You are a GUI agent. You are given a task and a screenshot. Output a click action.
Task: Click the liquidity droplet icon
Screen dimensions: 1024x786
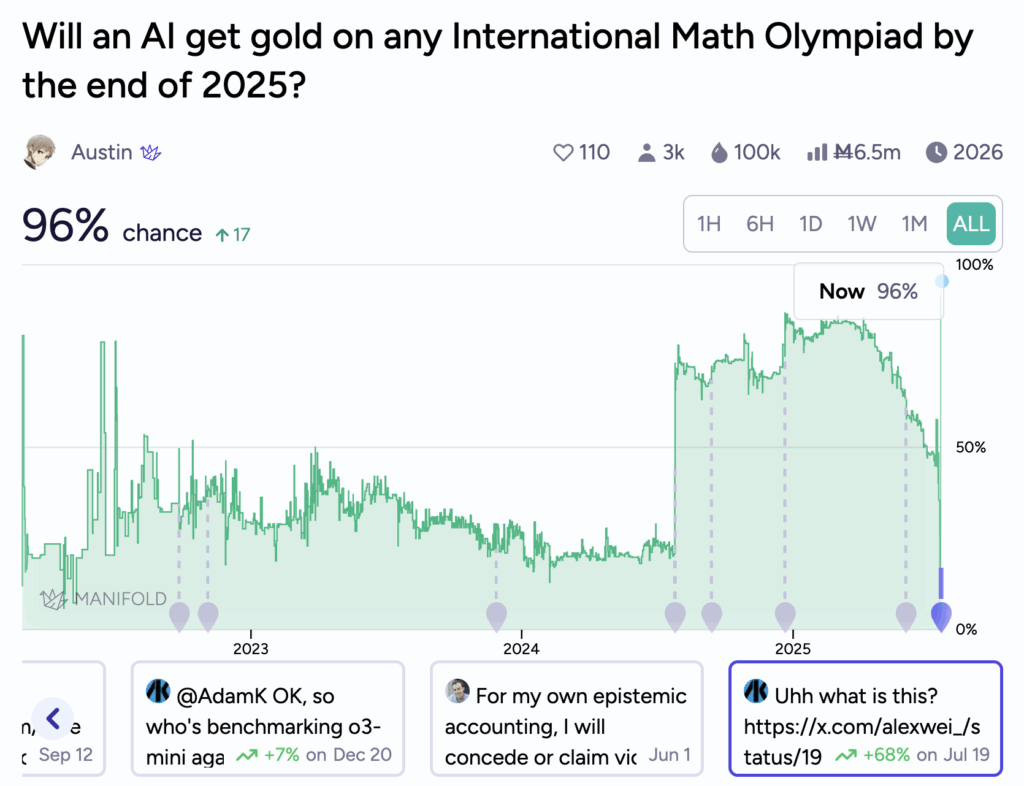pos(719,153)
